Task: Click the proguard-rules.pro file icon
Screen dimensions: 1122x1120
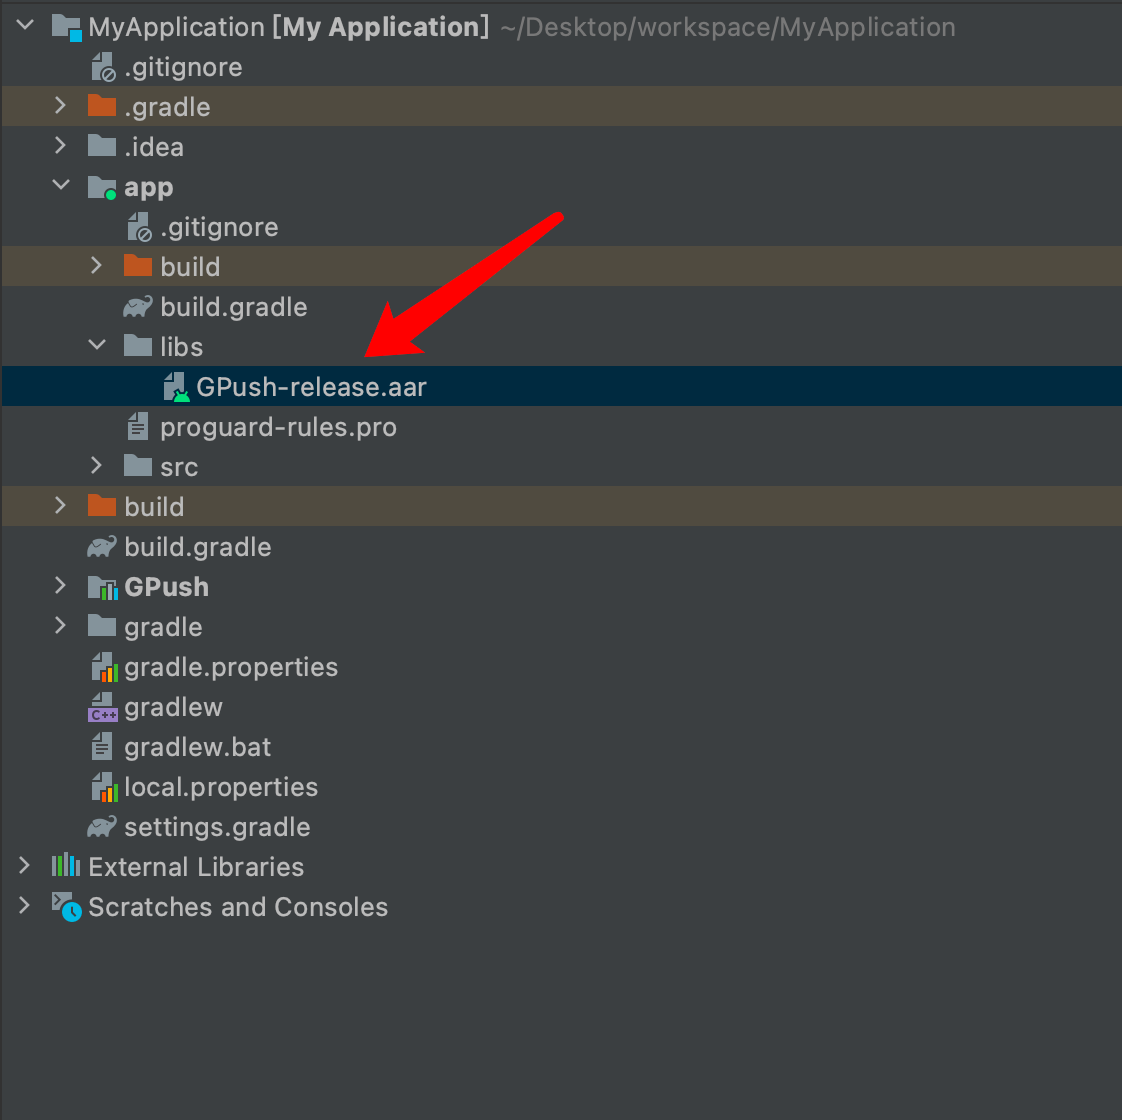Action: (137, 427)
